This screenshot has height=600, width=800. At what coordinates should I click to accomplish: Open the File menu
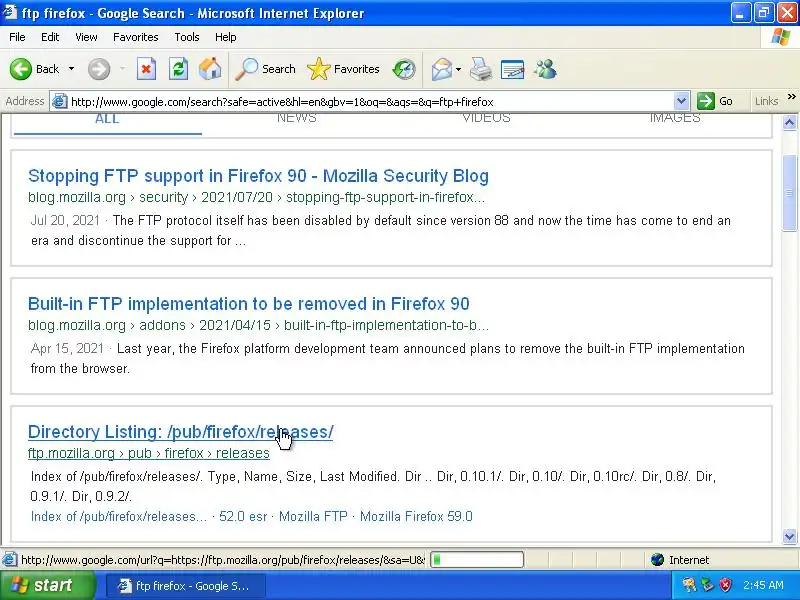click(x=17, y=37)
